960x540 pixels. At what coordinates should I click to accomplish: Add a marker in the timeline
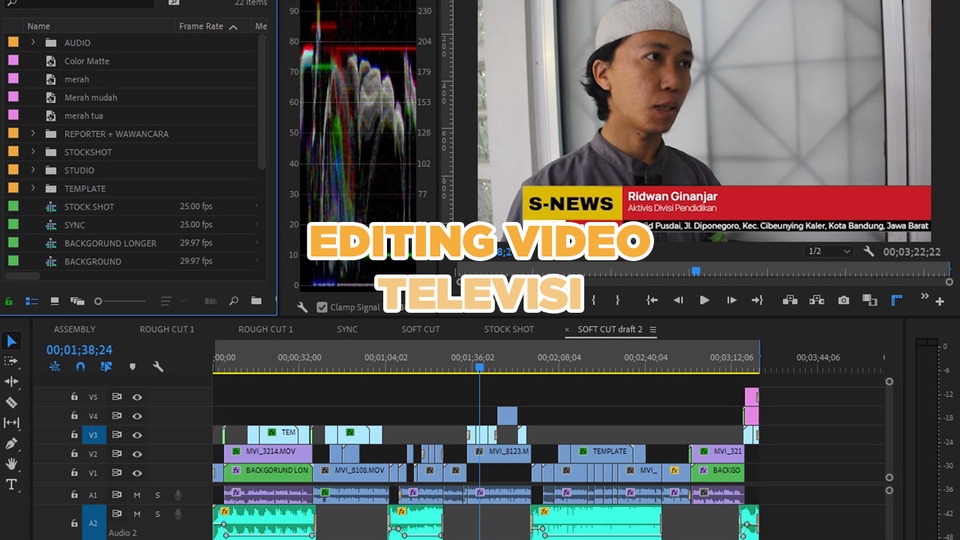(x=132, y=366)
